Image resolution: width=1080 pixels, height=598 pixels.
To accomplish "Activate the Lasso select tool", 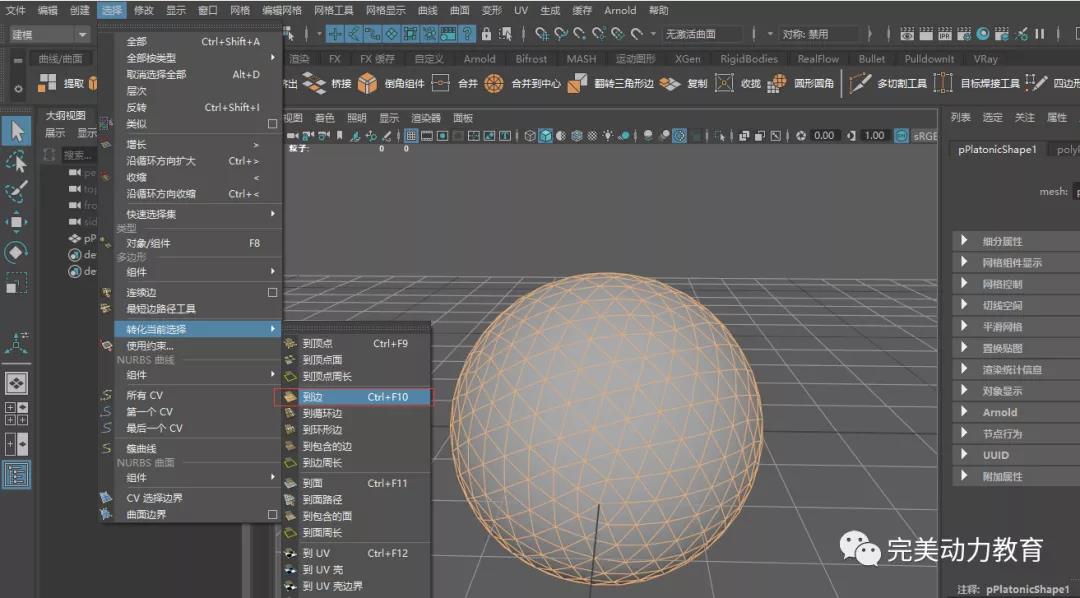I will point(16,161).
